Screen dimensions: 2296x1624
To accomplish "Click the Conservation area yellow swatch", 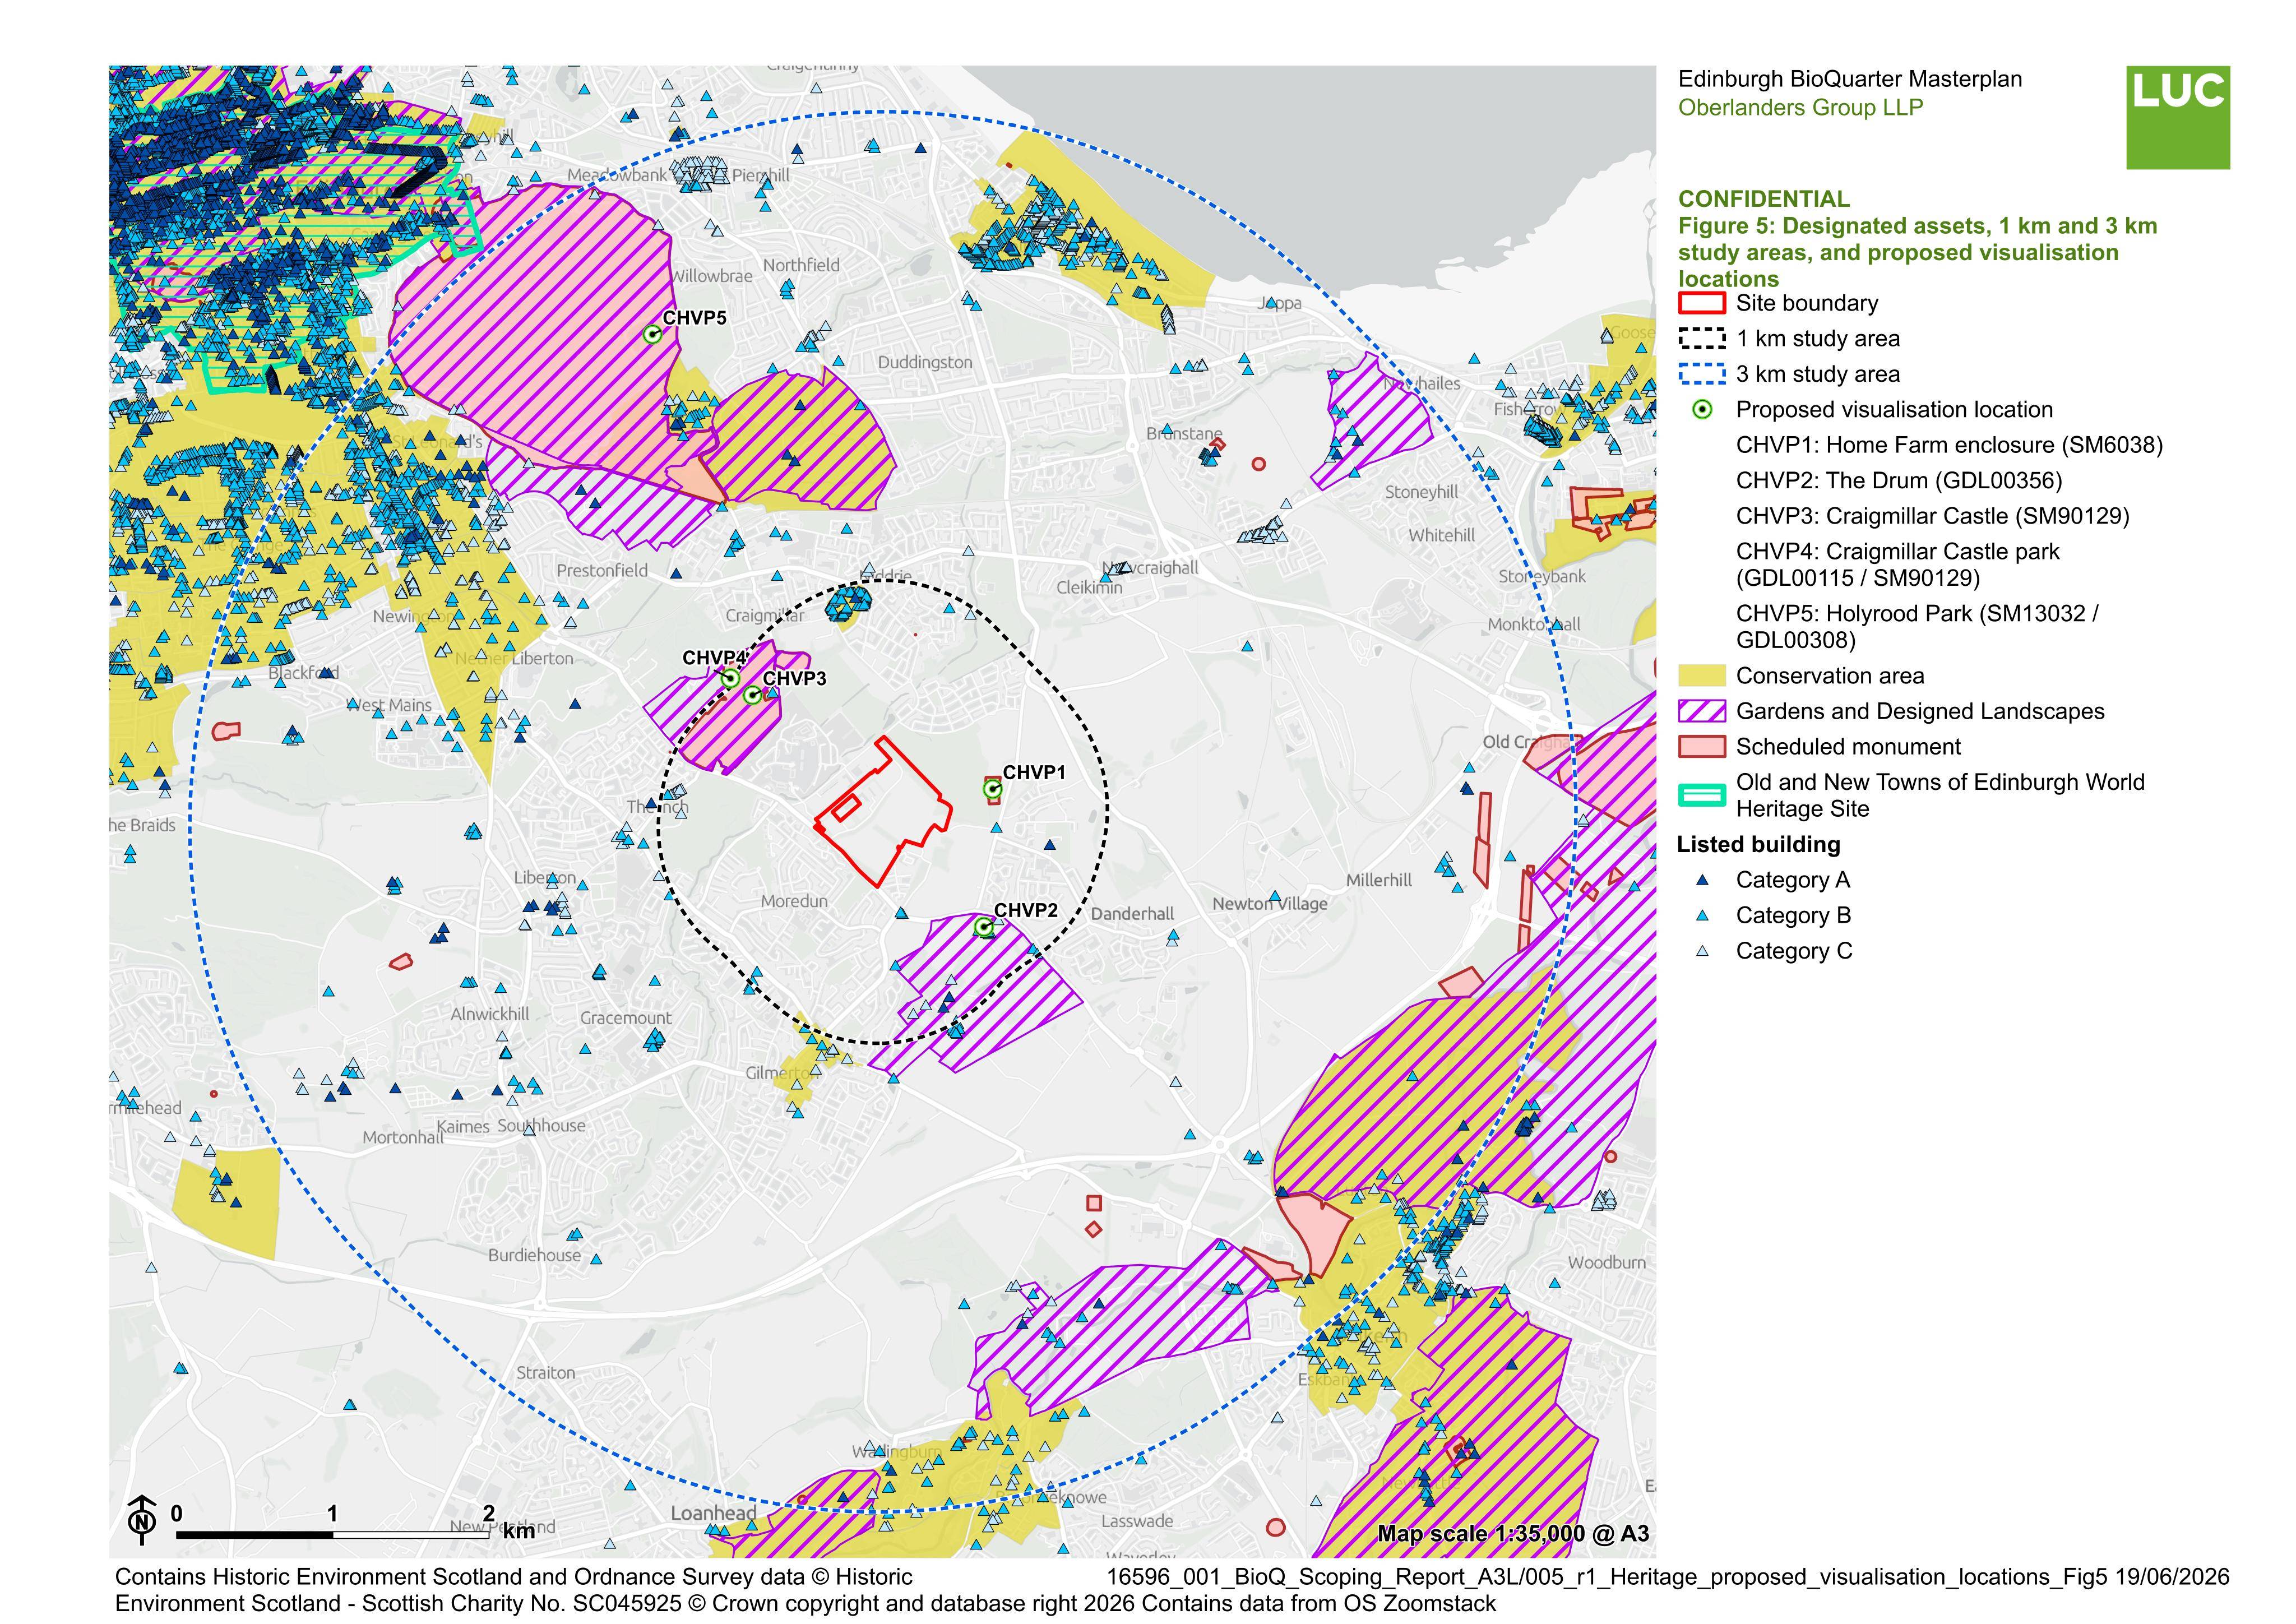I will 1701,676.
